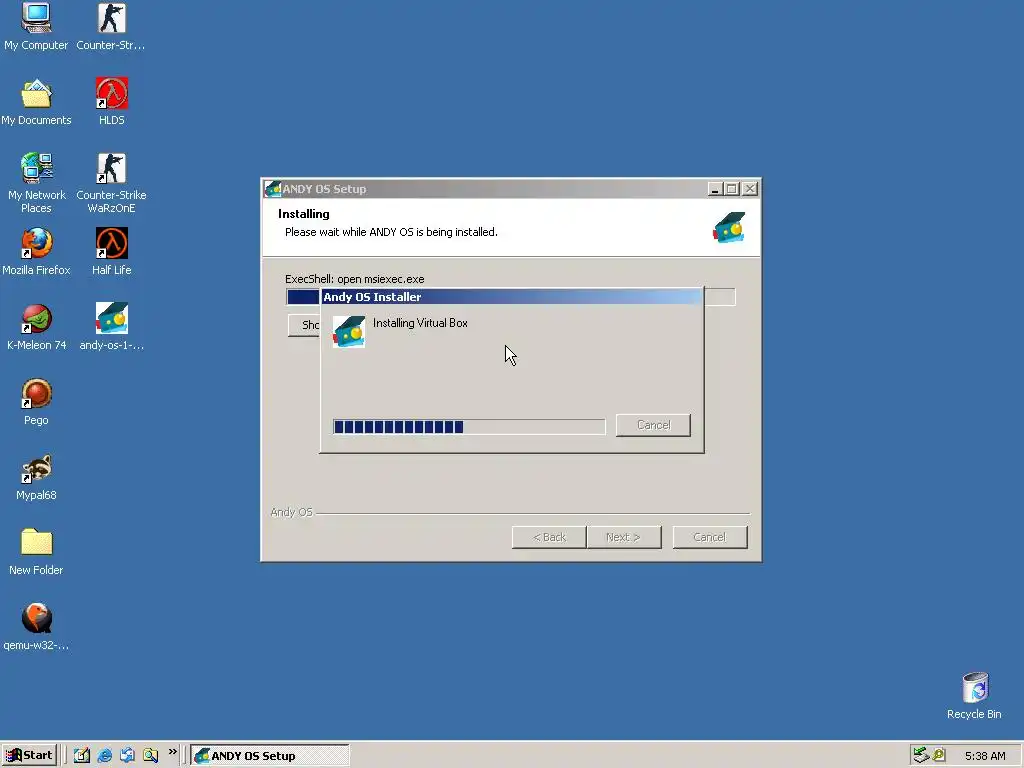Open the Start menu
The image size is (1024, 768).
pos(29,755)
